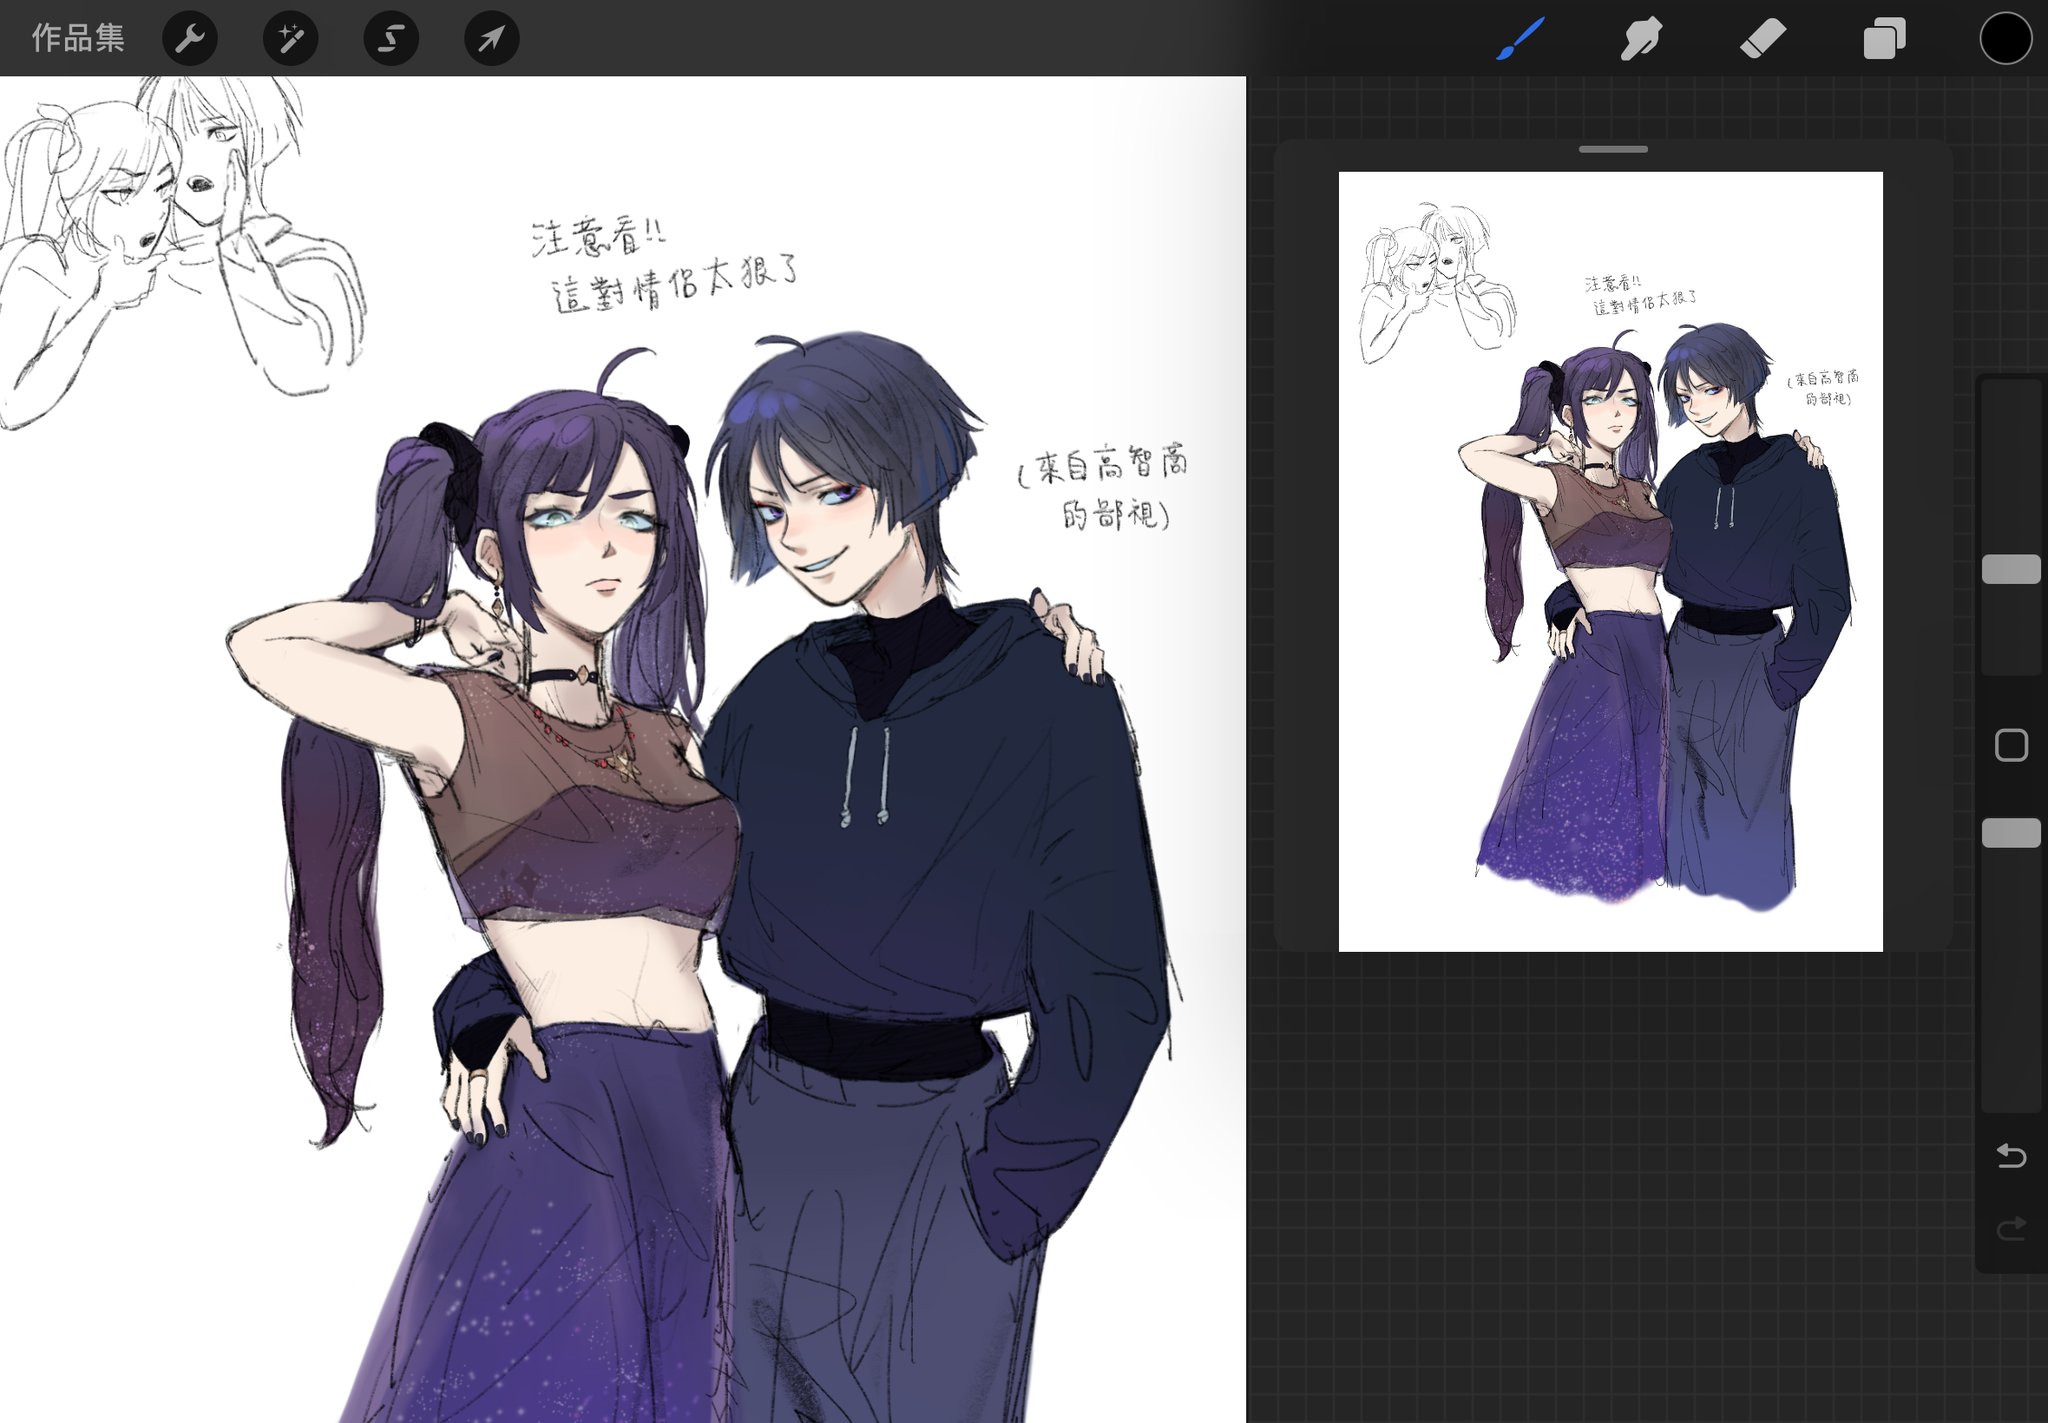This screenshot has width=2048, height=1423.
Task: Open the Layers panel
Action: (x=1884, y=39)
